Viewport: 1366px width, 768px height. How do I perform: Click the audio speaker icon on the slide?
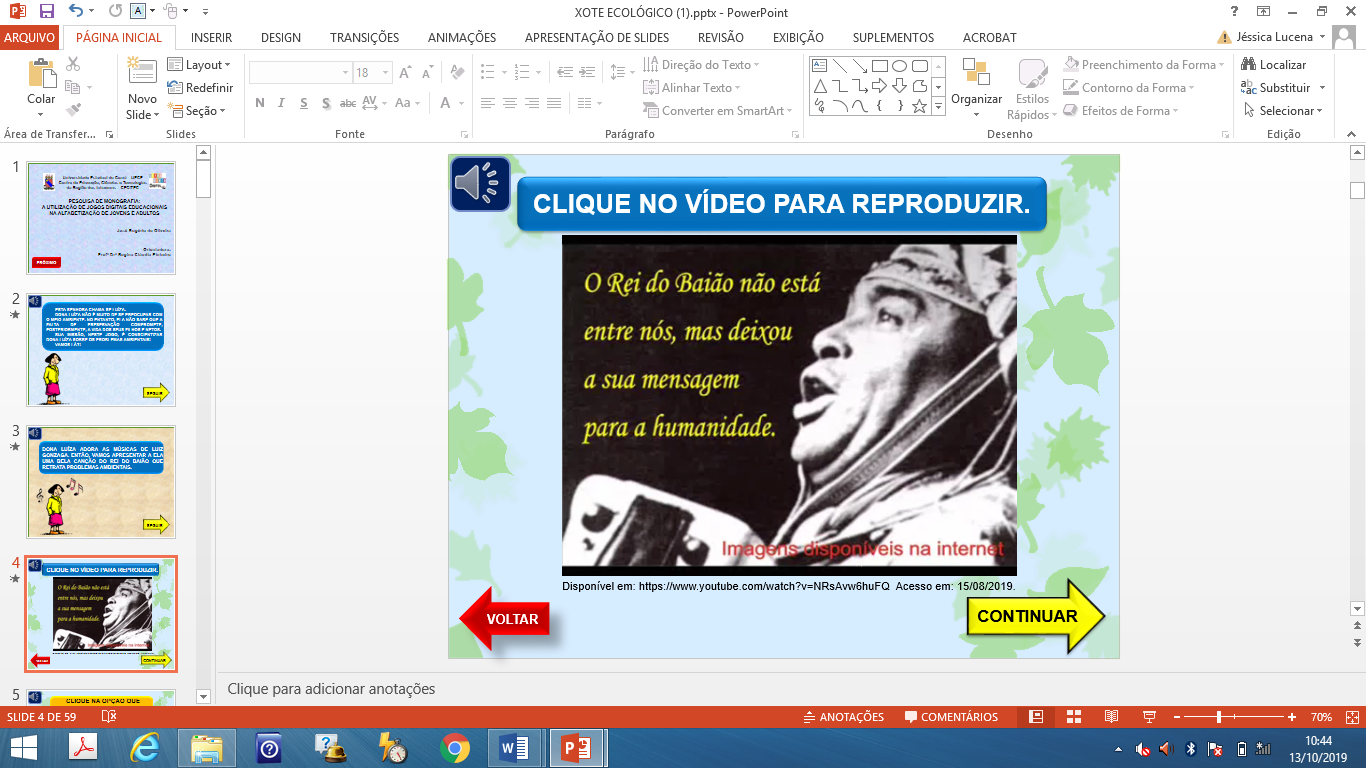(480, 183)
